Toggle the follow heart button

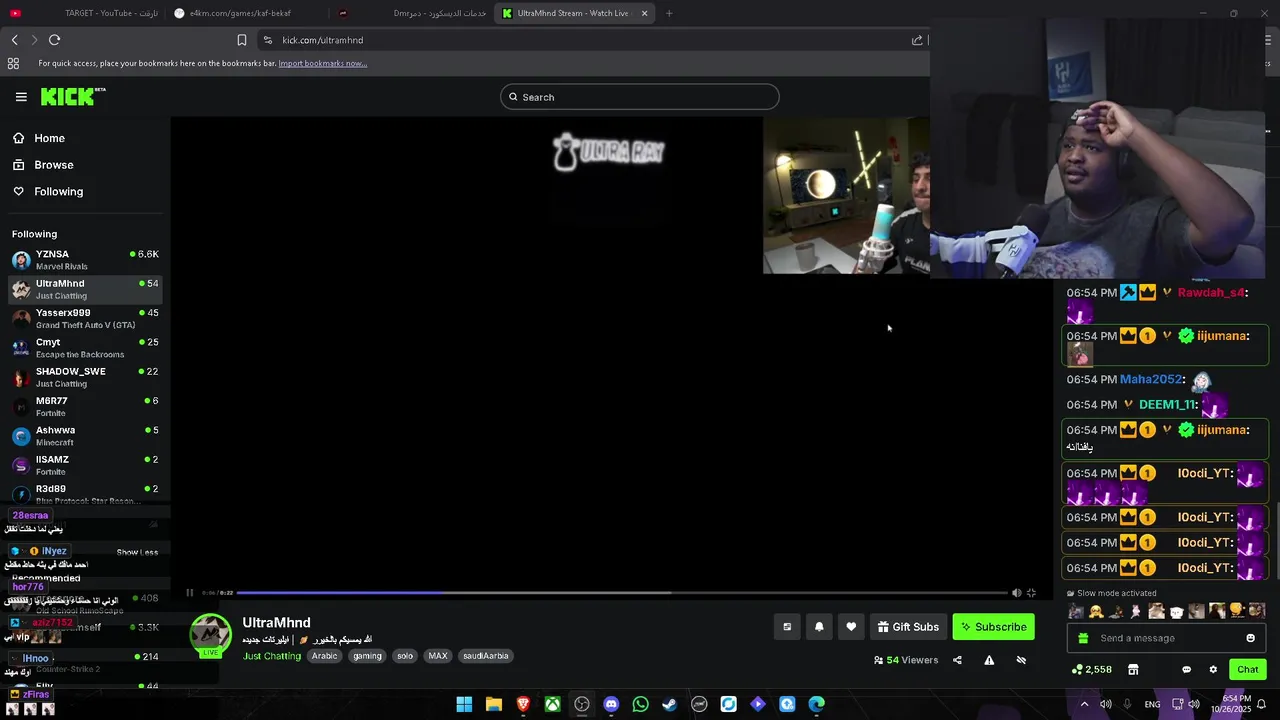click(851, 627)
